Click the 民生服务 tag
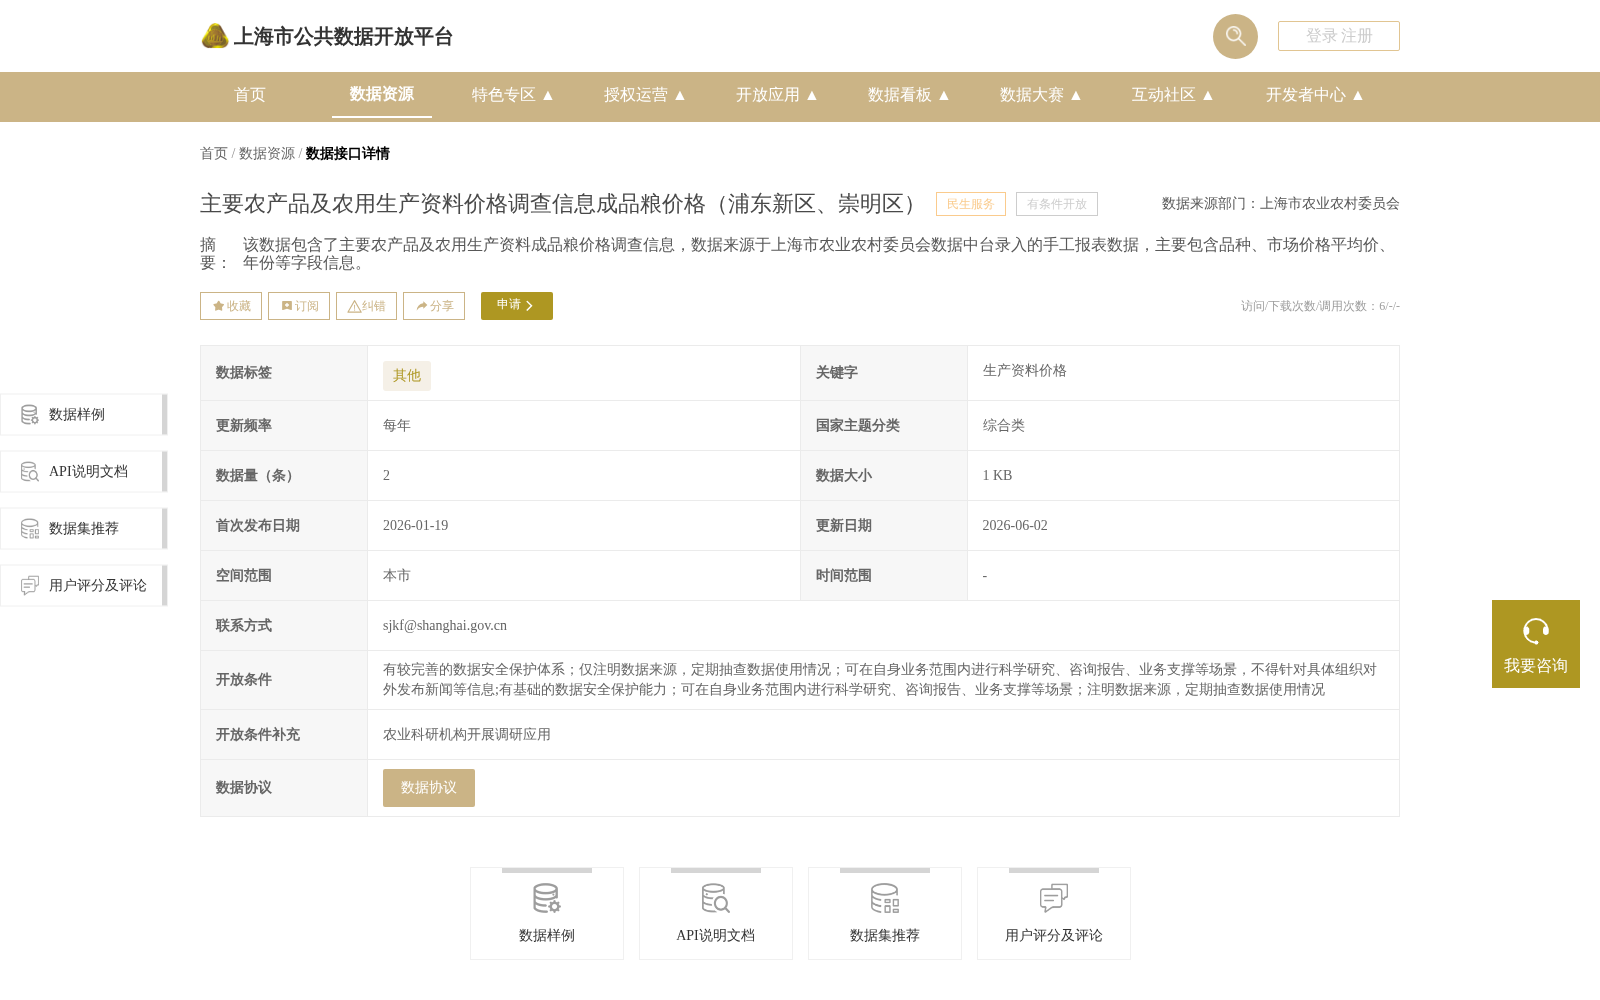 971,204
